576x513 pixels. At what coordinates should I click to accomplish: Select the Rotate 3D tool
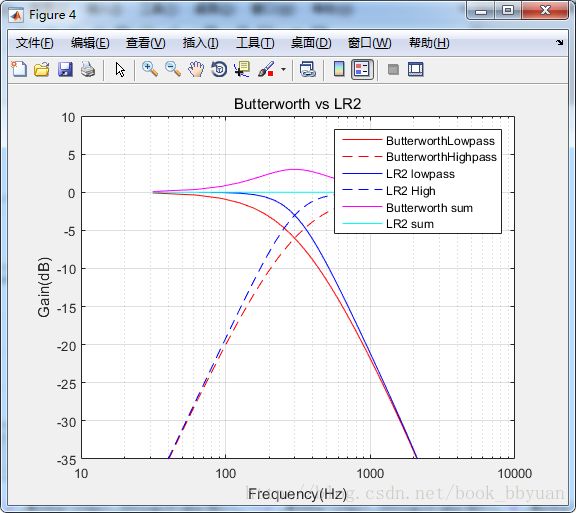coord(219,69)
